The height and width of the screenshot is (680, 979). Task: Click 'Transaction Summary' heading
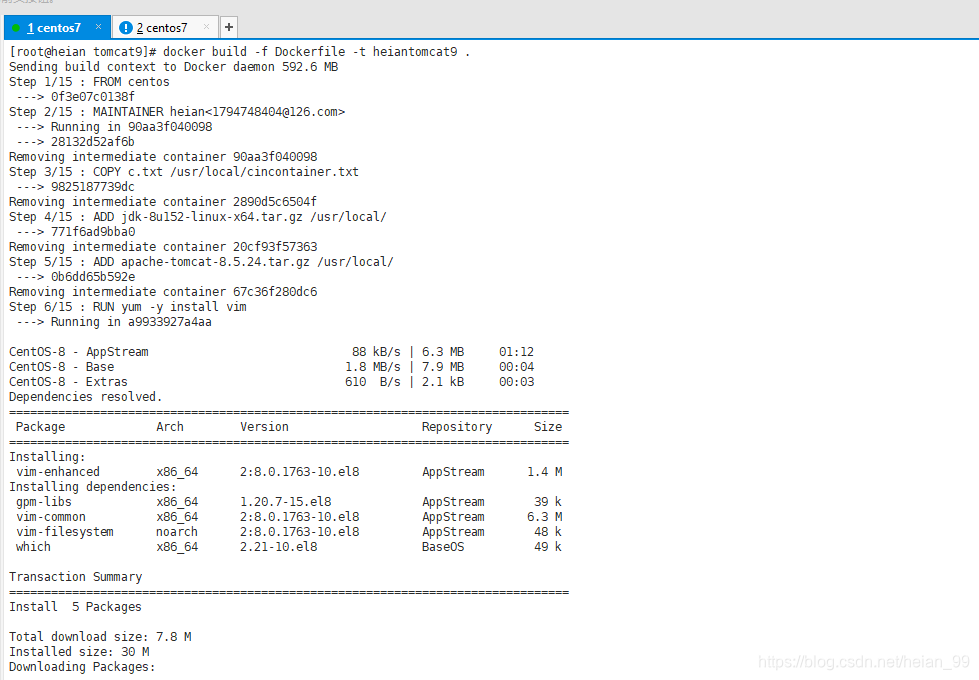coord(76,576)
